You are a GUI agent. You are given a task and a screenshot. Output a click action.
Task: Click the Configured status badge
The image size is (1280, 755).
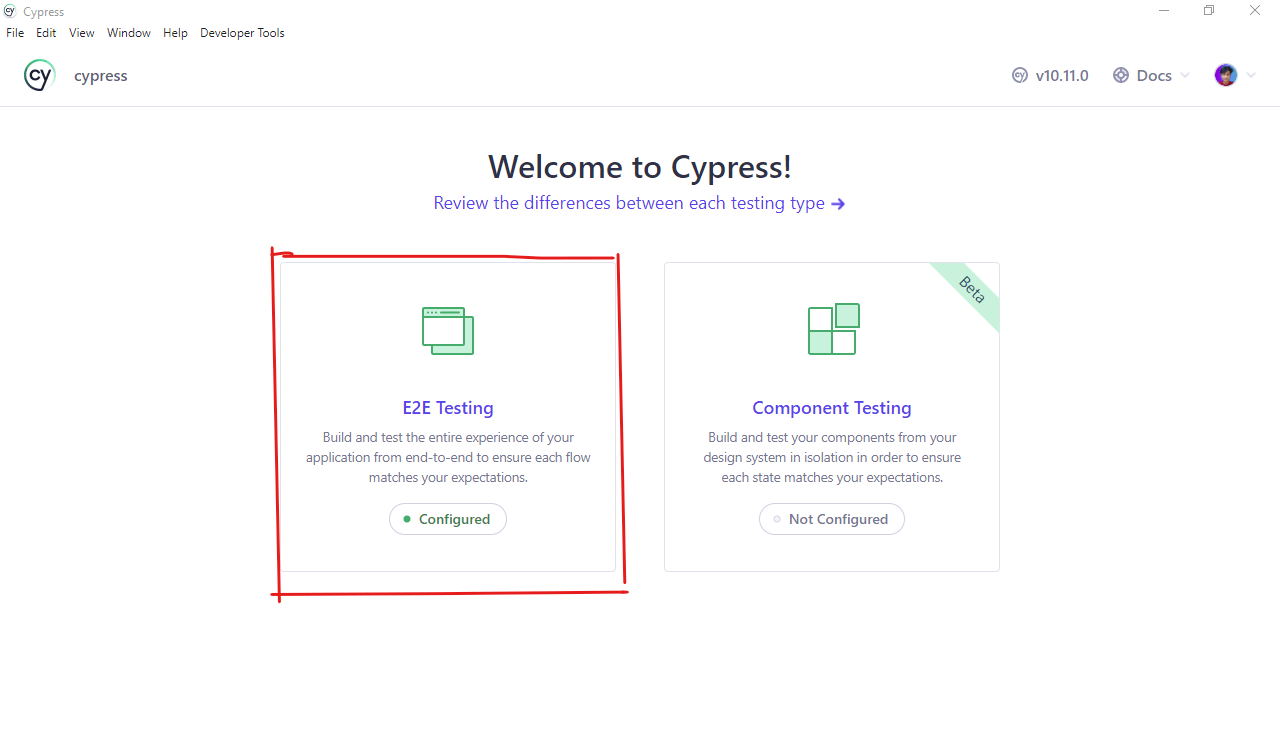click(x=448, y=519)
